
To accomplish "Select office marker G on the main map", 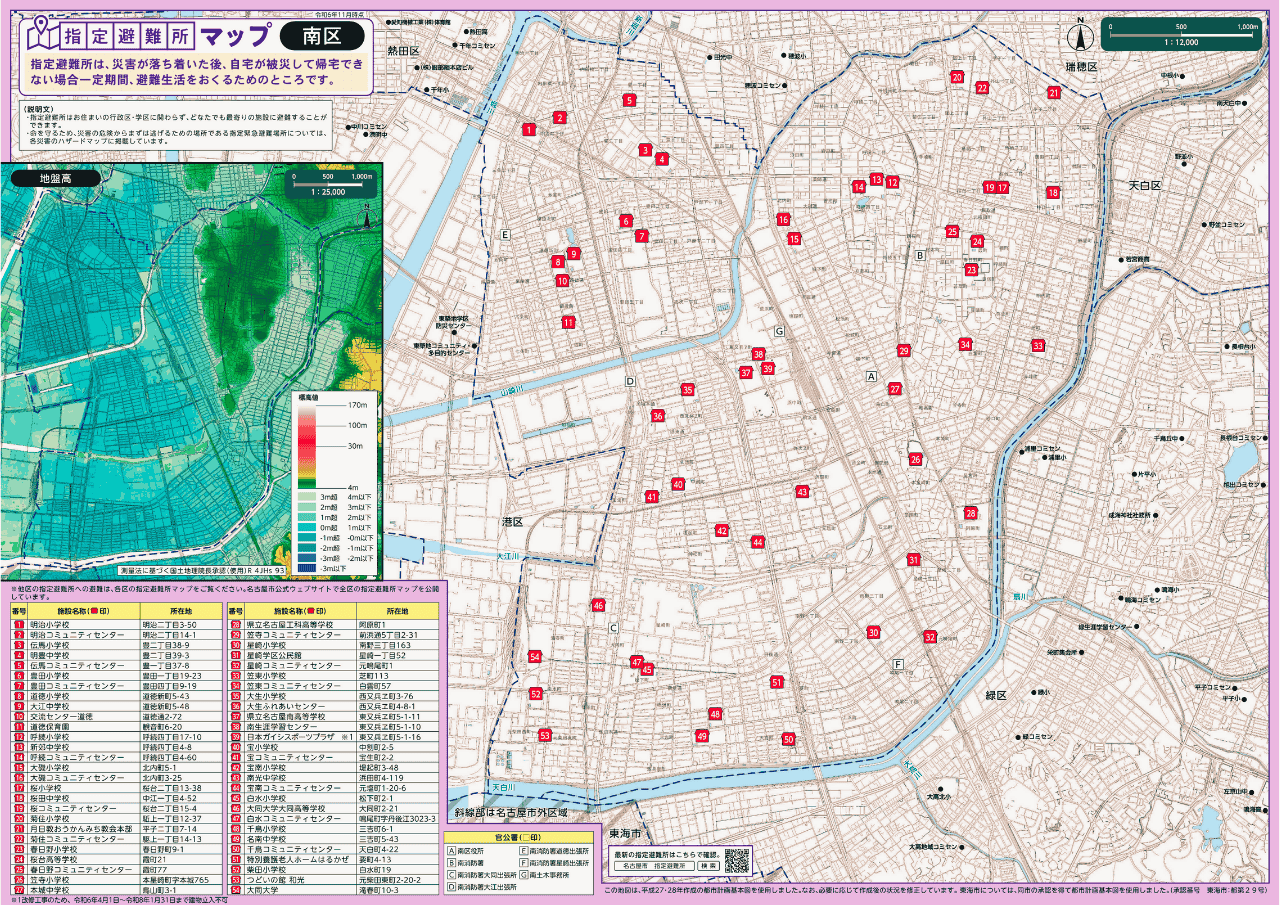I will tap(779, 330).
